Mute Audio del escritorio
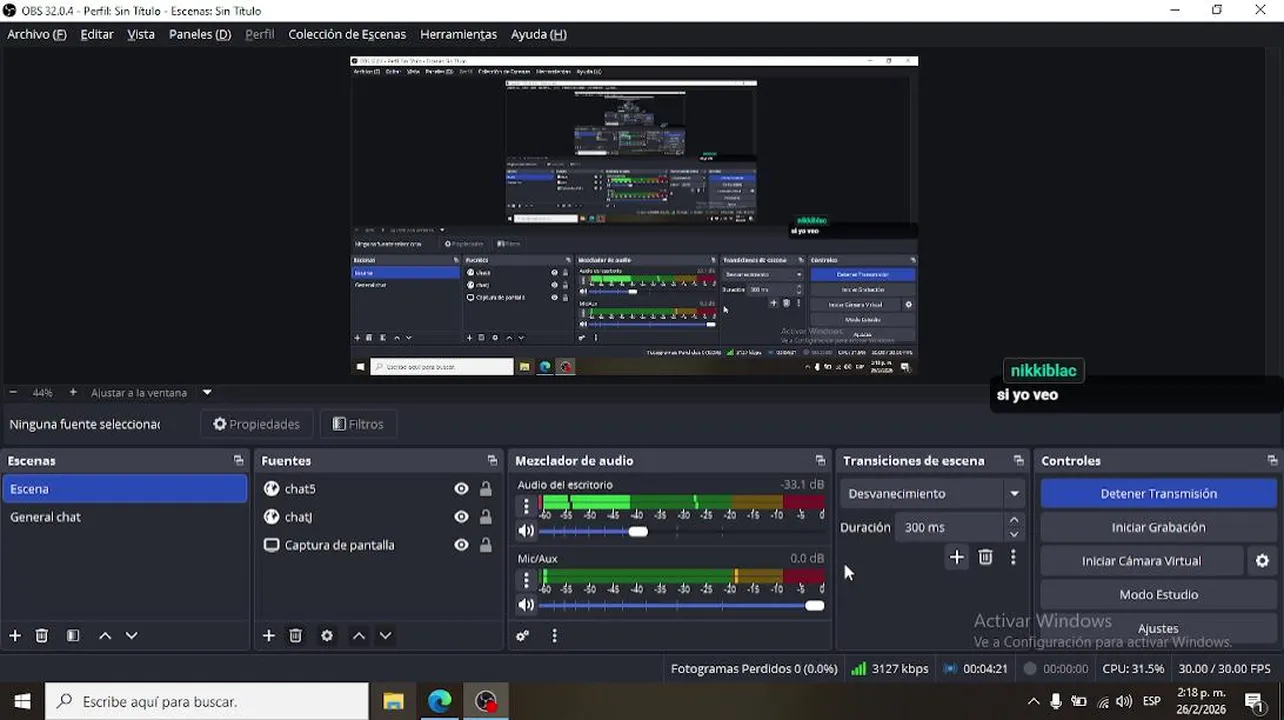Screen dimensions: 1284x720 point(526,531)
